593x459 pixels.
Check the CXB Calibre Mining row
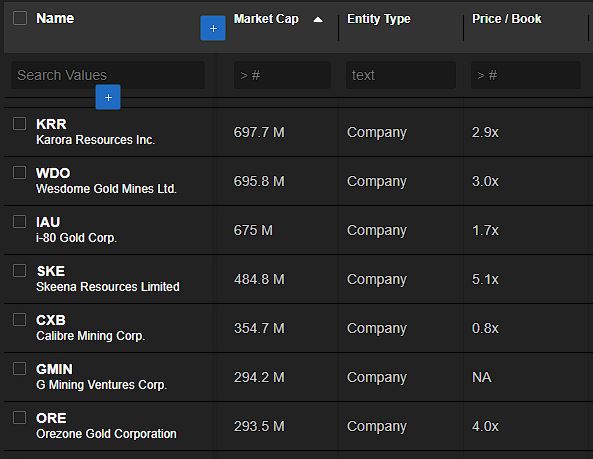(20, 319)
